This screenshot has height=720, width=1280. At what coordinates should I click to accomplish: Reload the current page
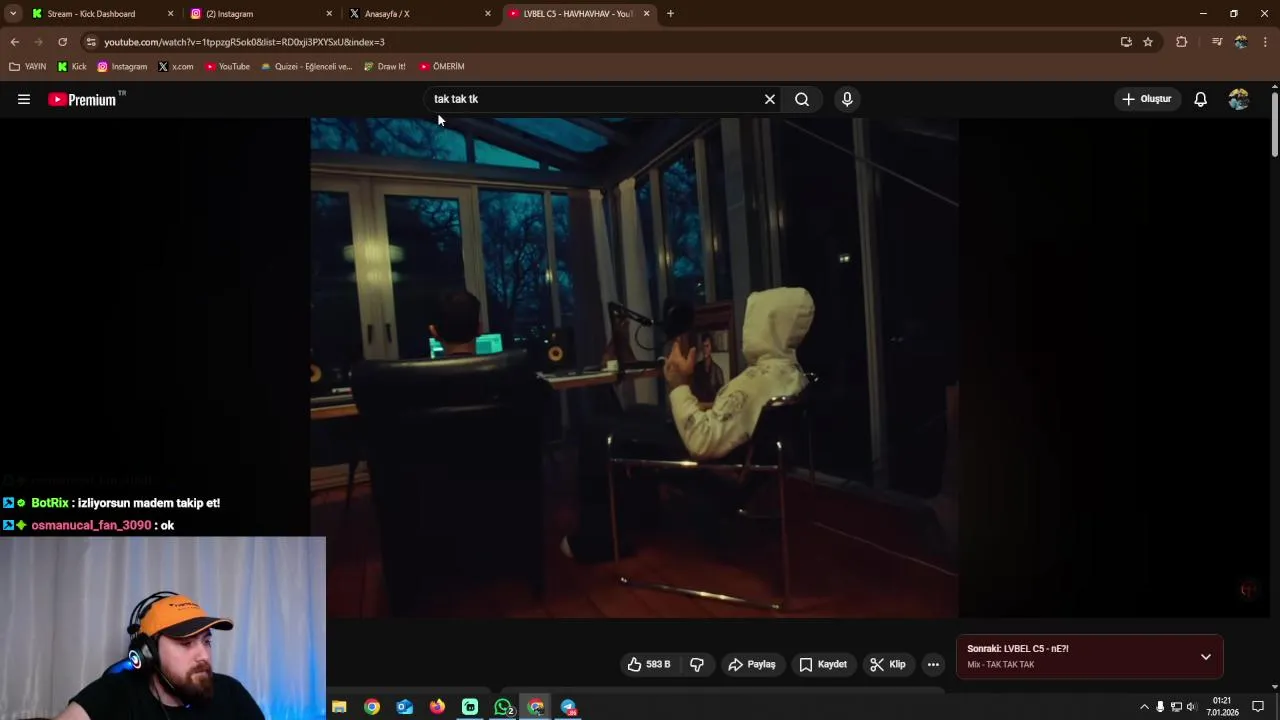[x=62, y=42]
